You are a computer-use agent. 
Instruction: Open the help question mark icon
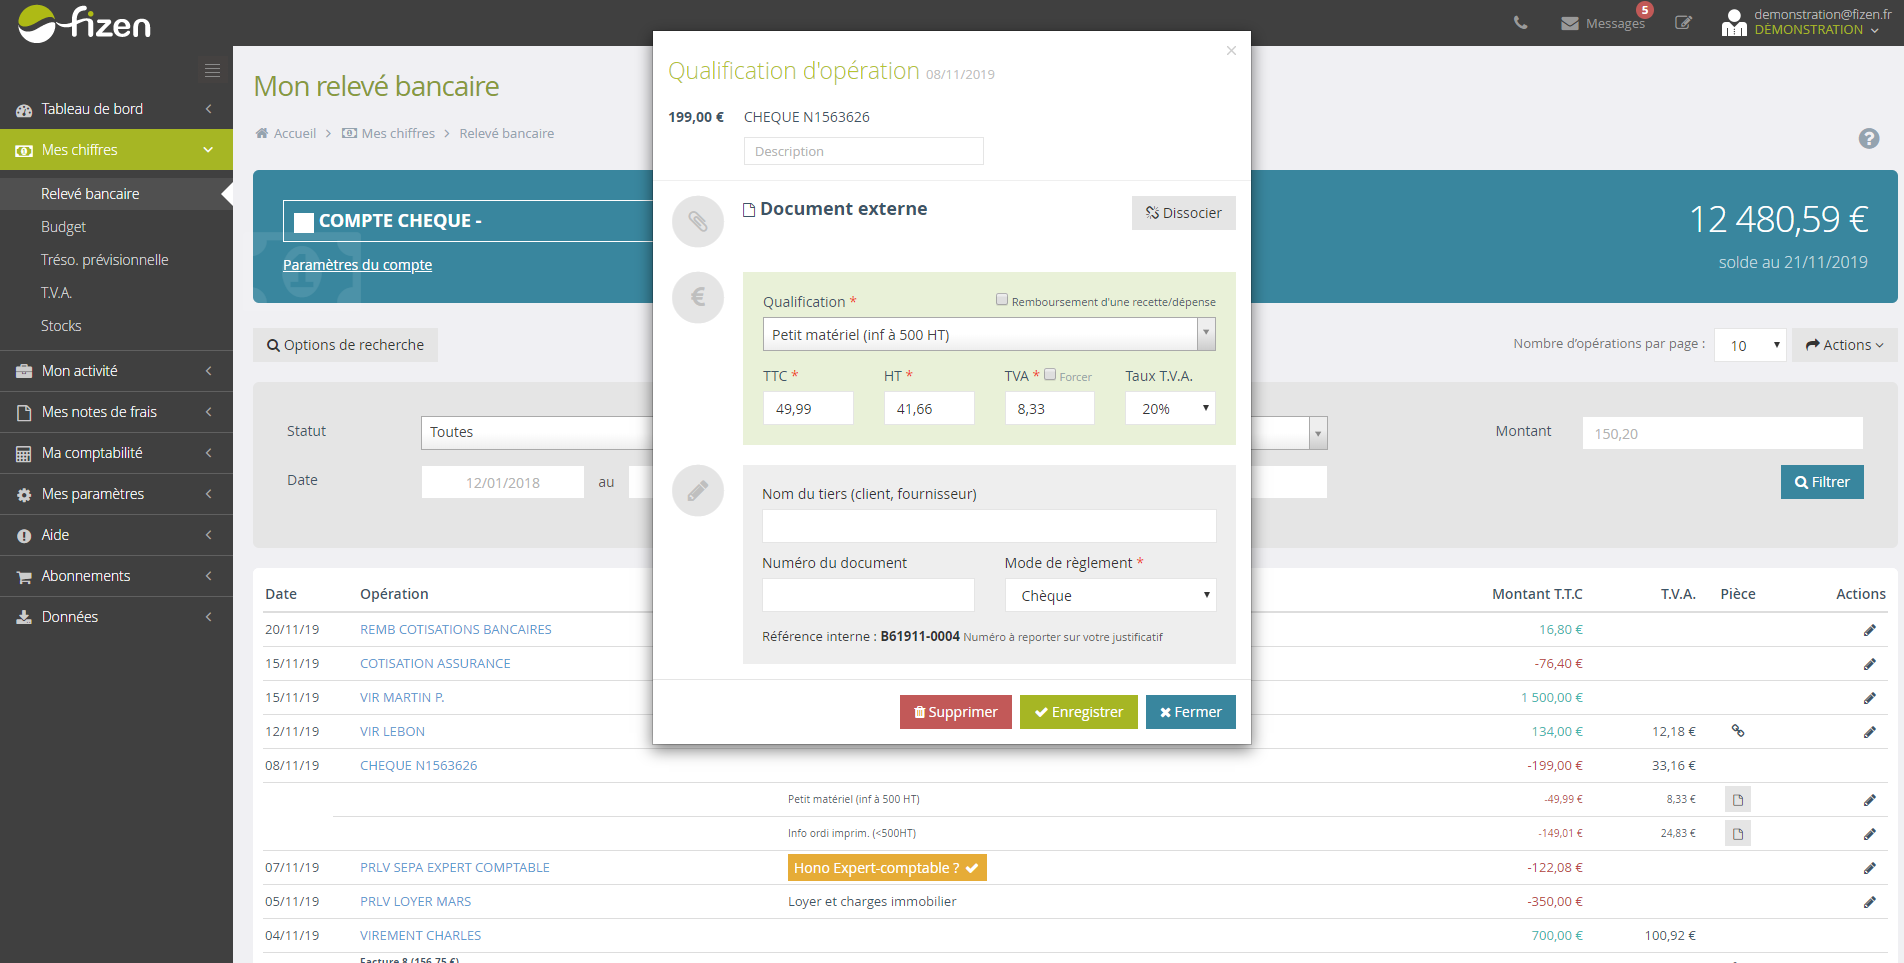(1868, 139)
